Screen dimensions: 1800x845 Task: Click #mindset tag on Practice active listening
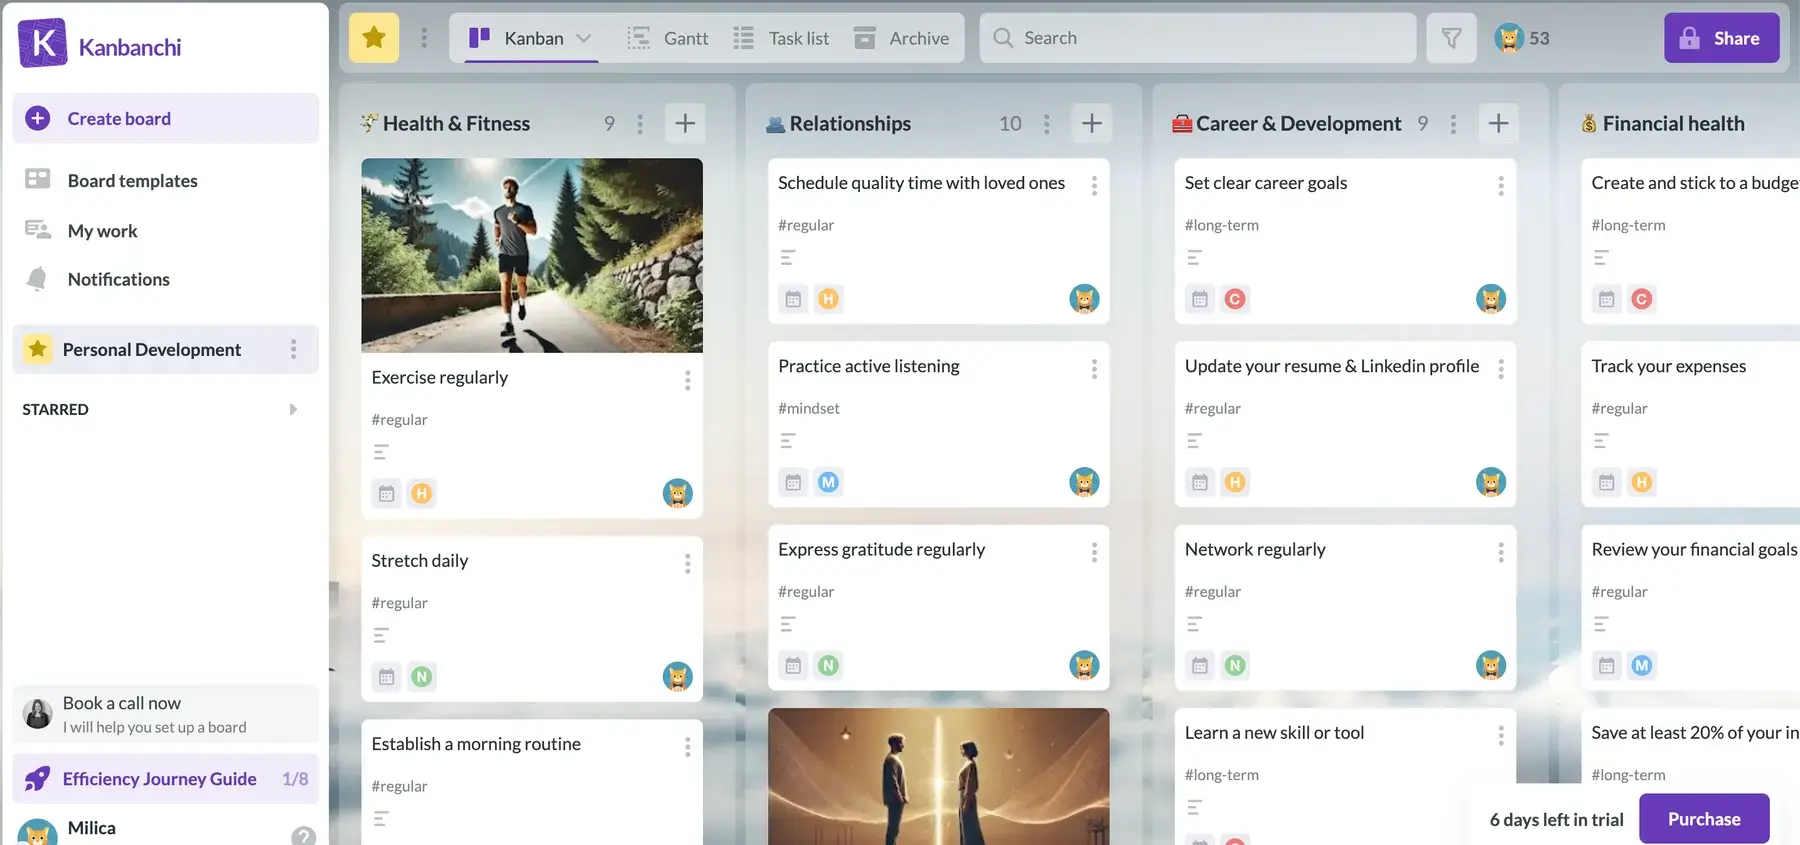[809, 408]
